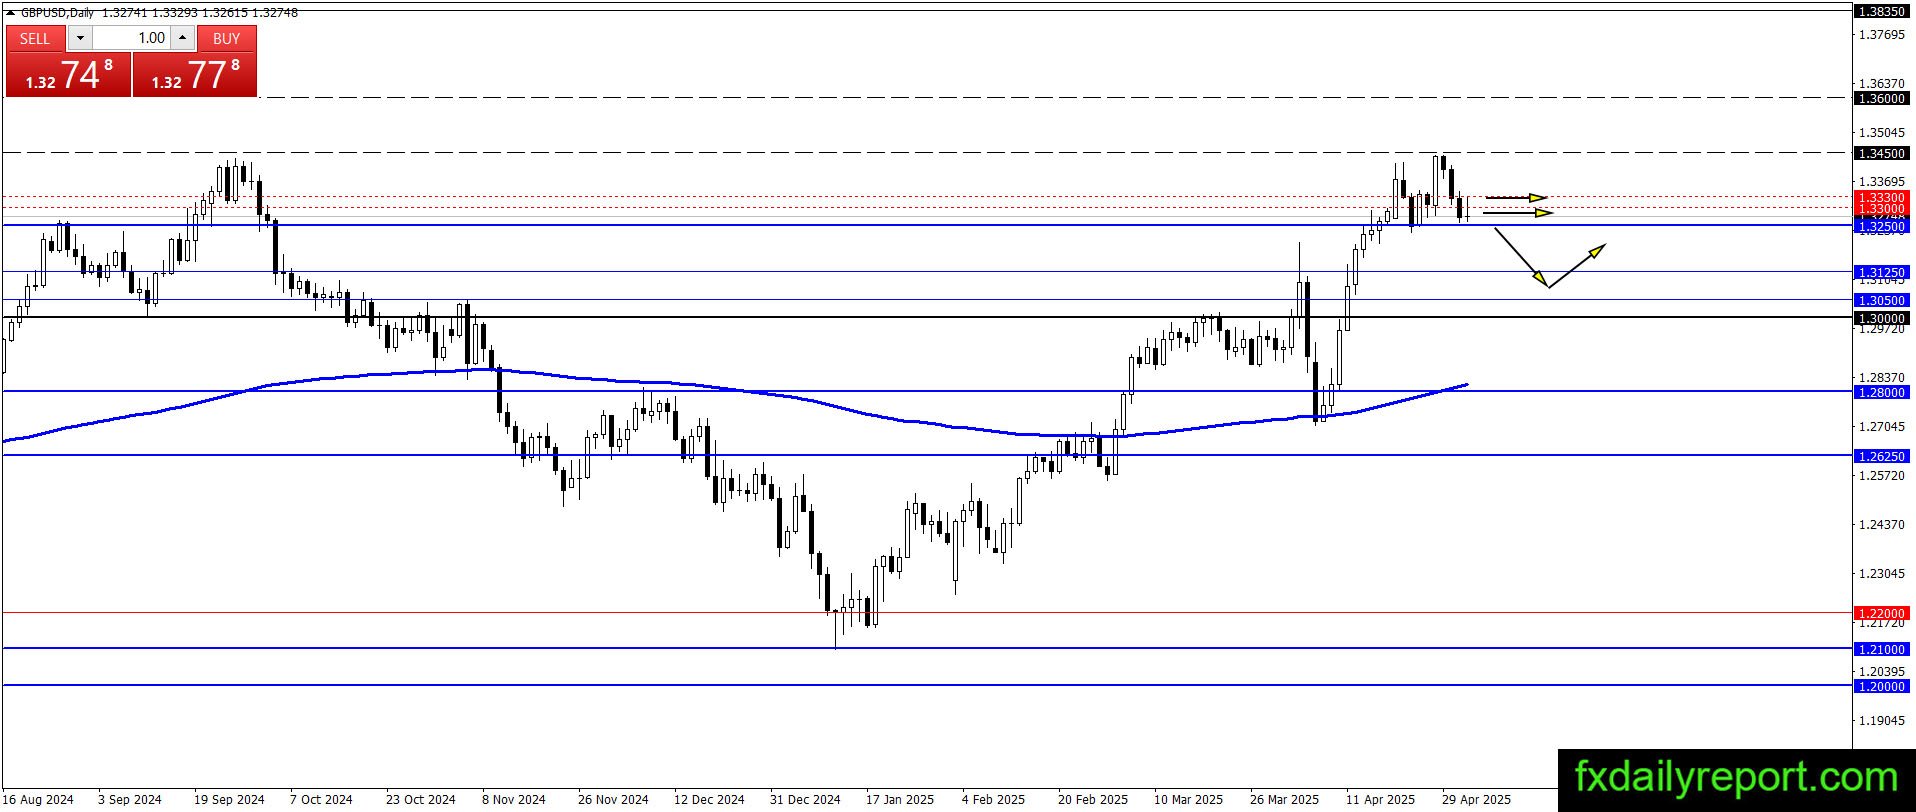Image resolution: width=1916 pixels, height=812 pixels.
Task: Select the blue 1.32500 level label
Action: click(1881, 227)
